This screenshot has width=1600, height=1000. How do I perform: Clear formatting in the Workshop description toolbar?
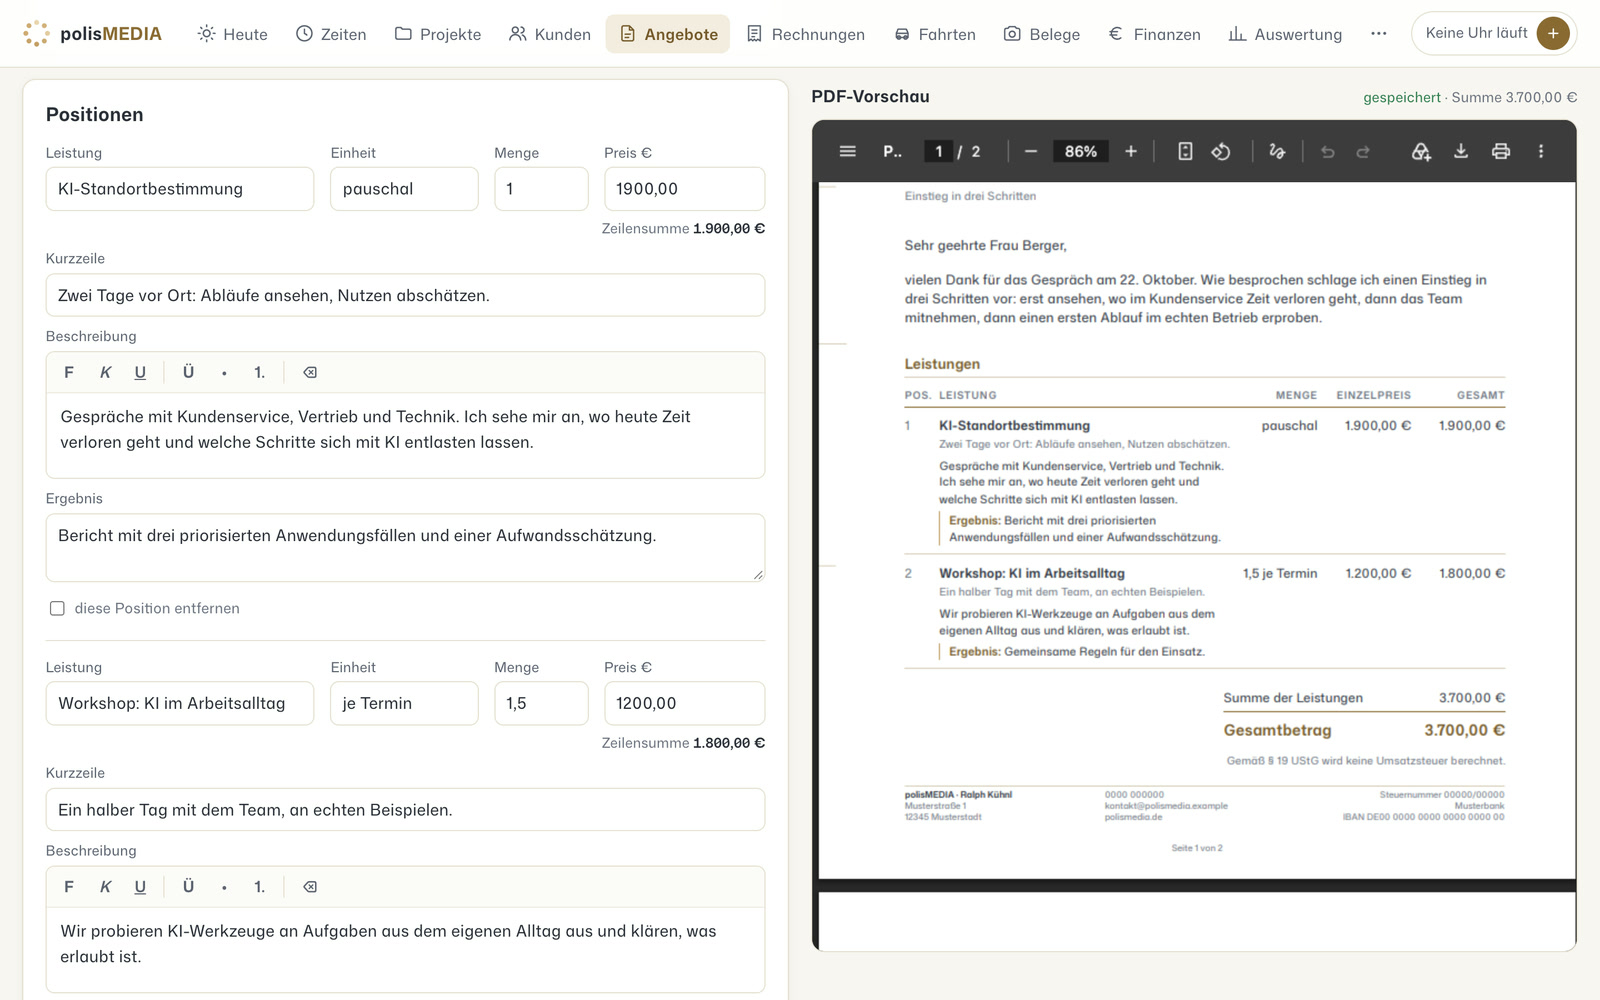[310, 887]
